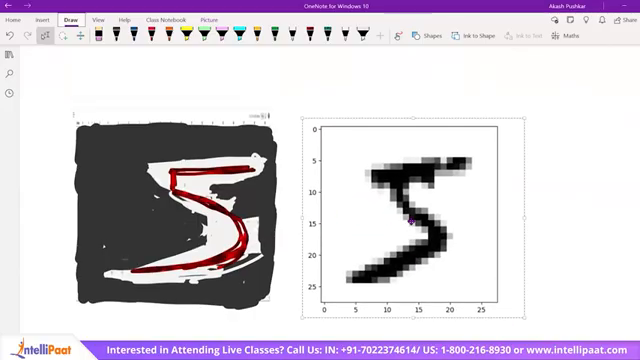Select the yellow highlighter
Screen dimensions: 640x360
[187, 34]
